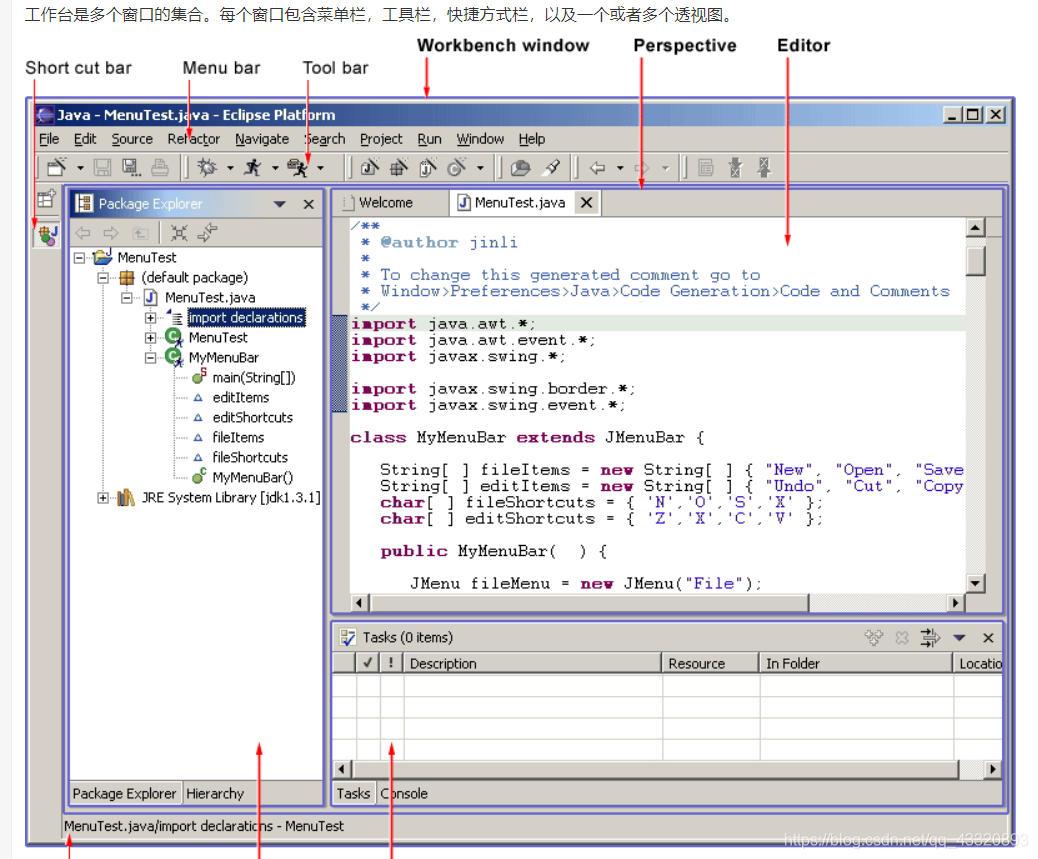Screen dimensions: 1038x859
Task: Collapse the MenuTest.java file node
Action: tap(127, 298)
